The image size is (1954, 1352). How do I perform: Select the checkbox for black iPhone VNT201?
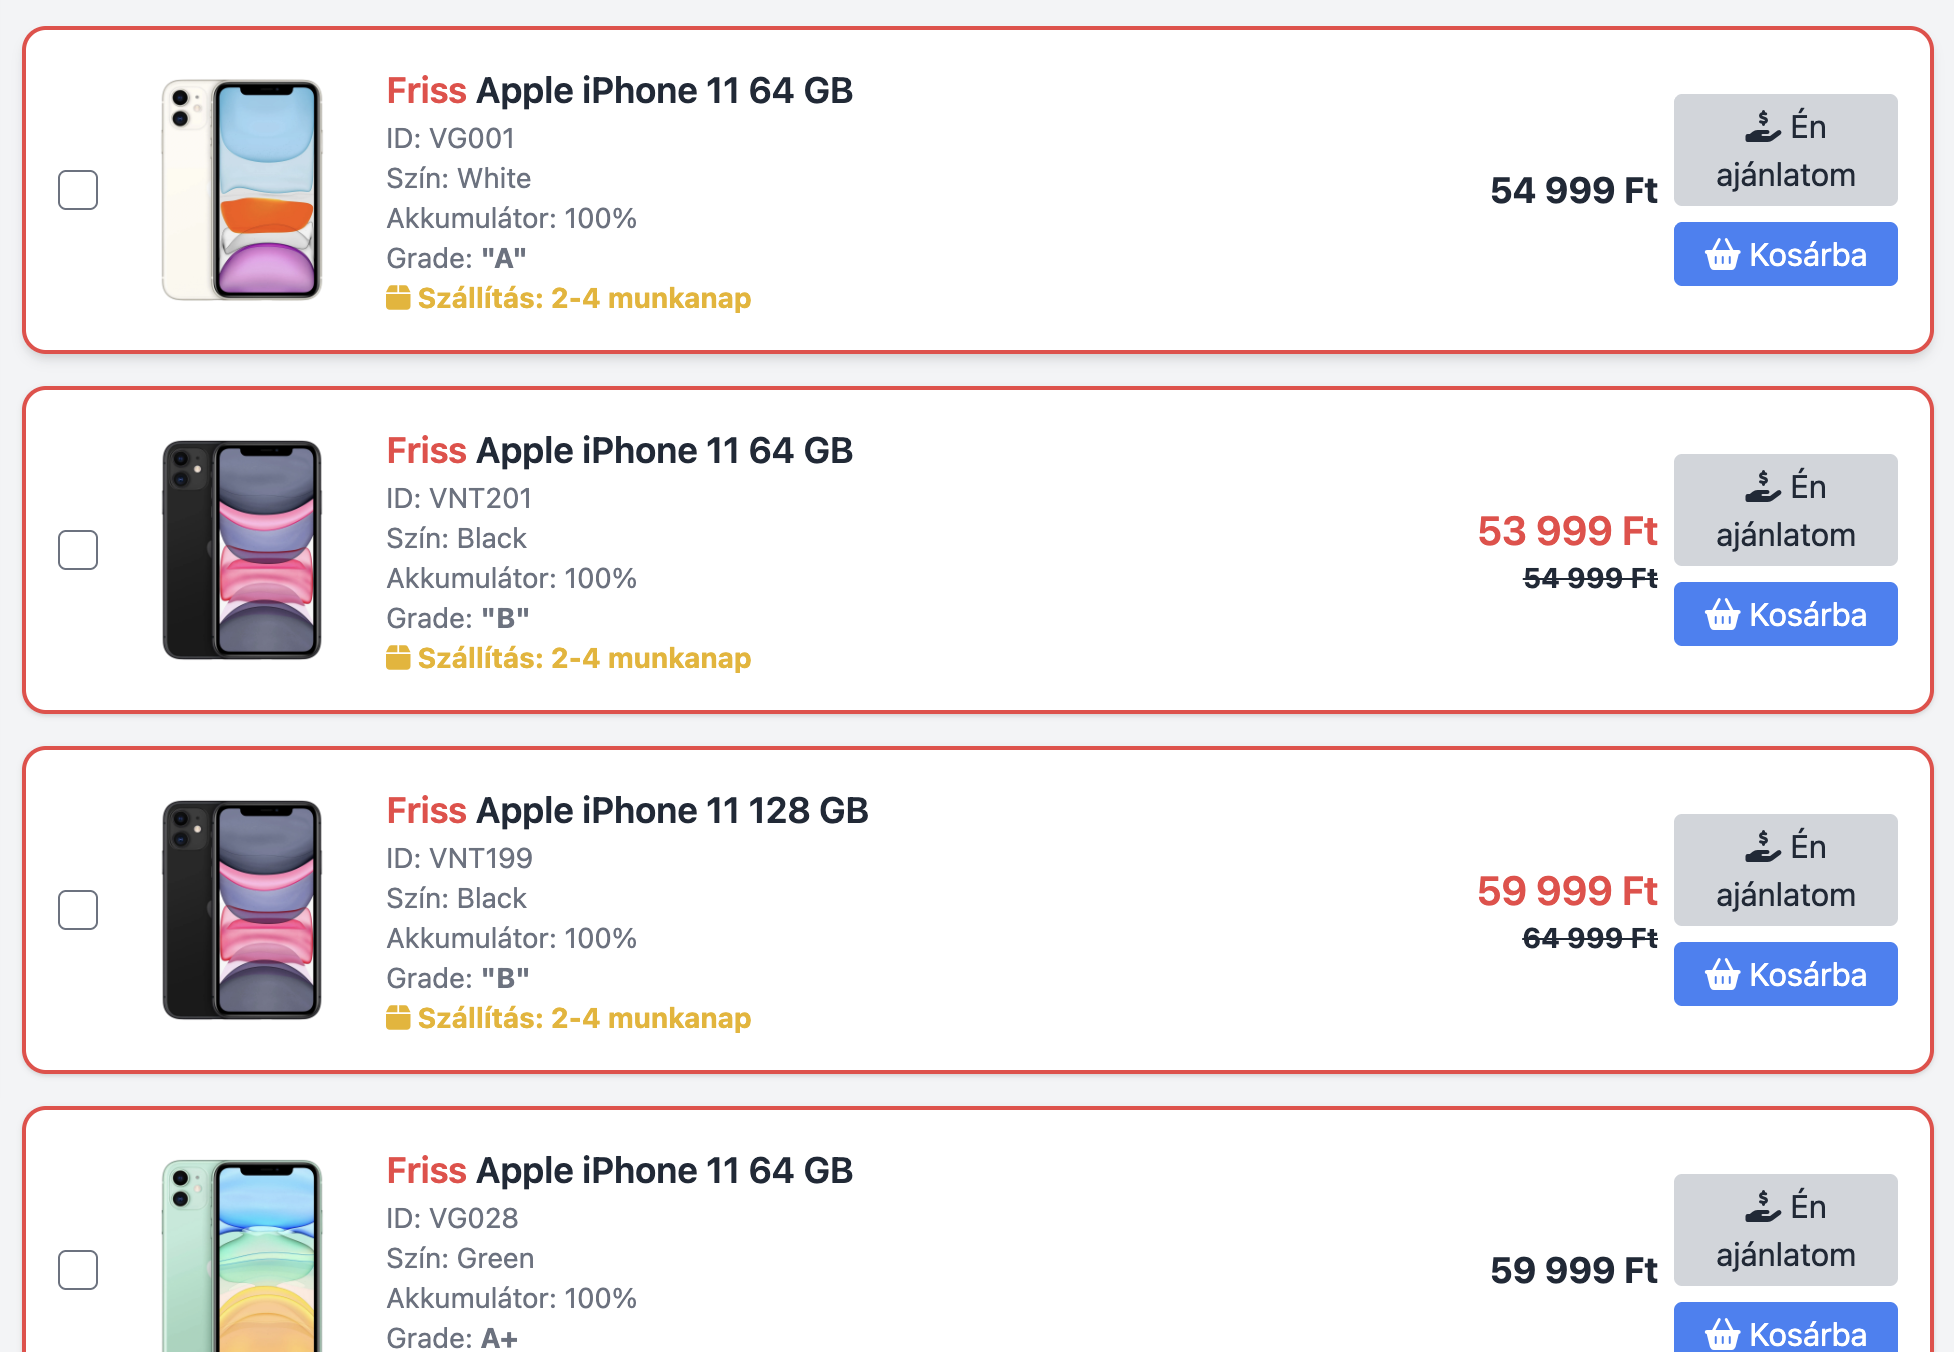(78, 550)
